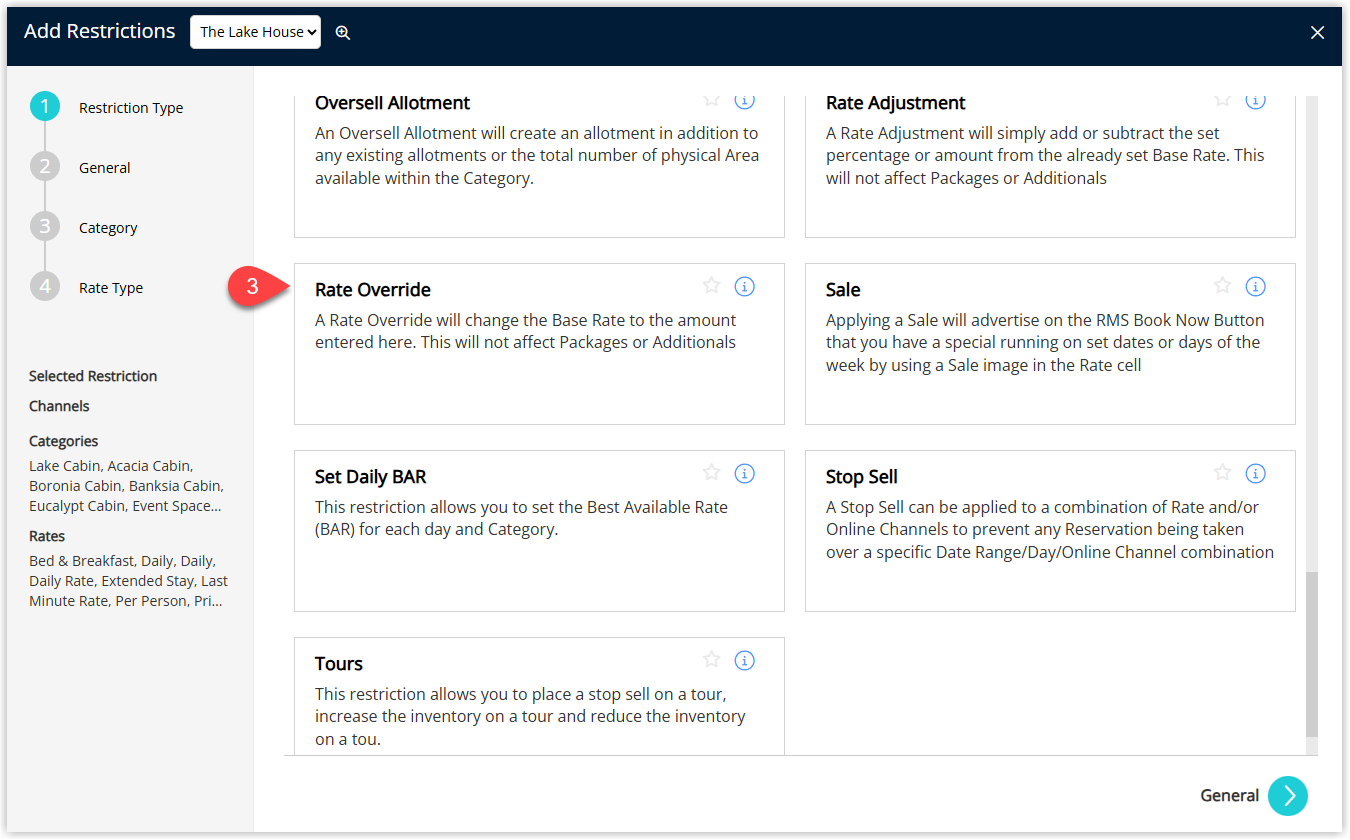Pick the Set Daily BAR card

539,531
